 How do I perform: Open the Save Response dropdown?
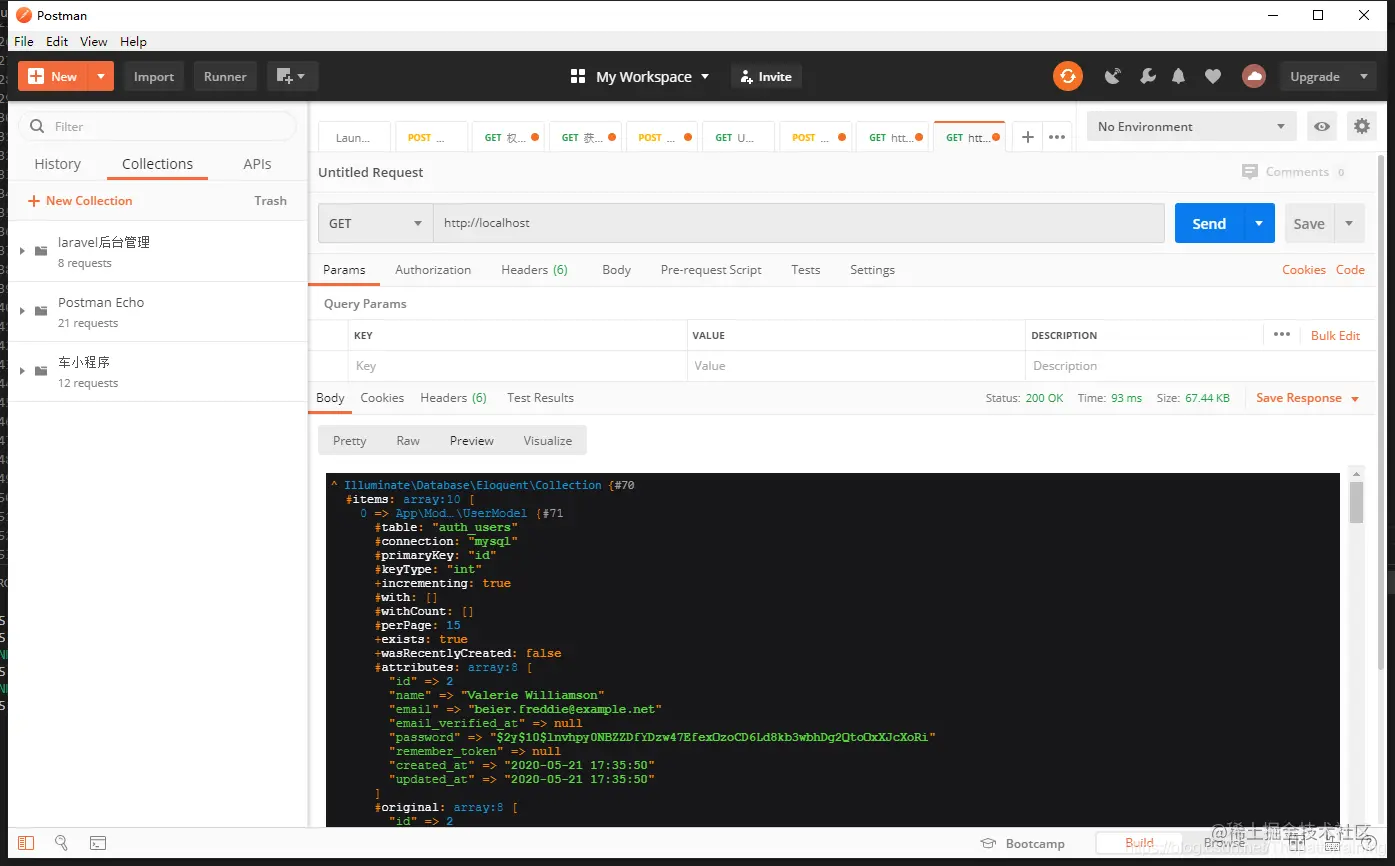[x=1308, y=398]
